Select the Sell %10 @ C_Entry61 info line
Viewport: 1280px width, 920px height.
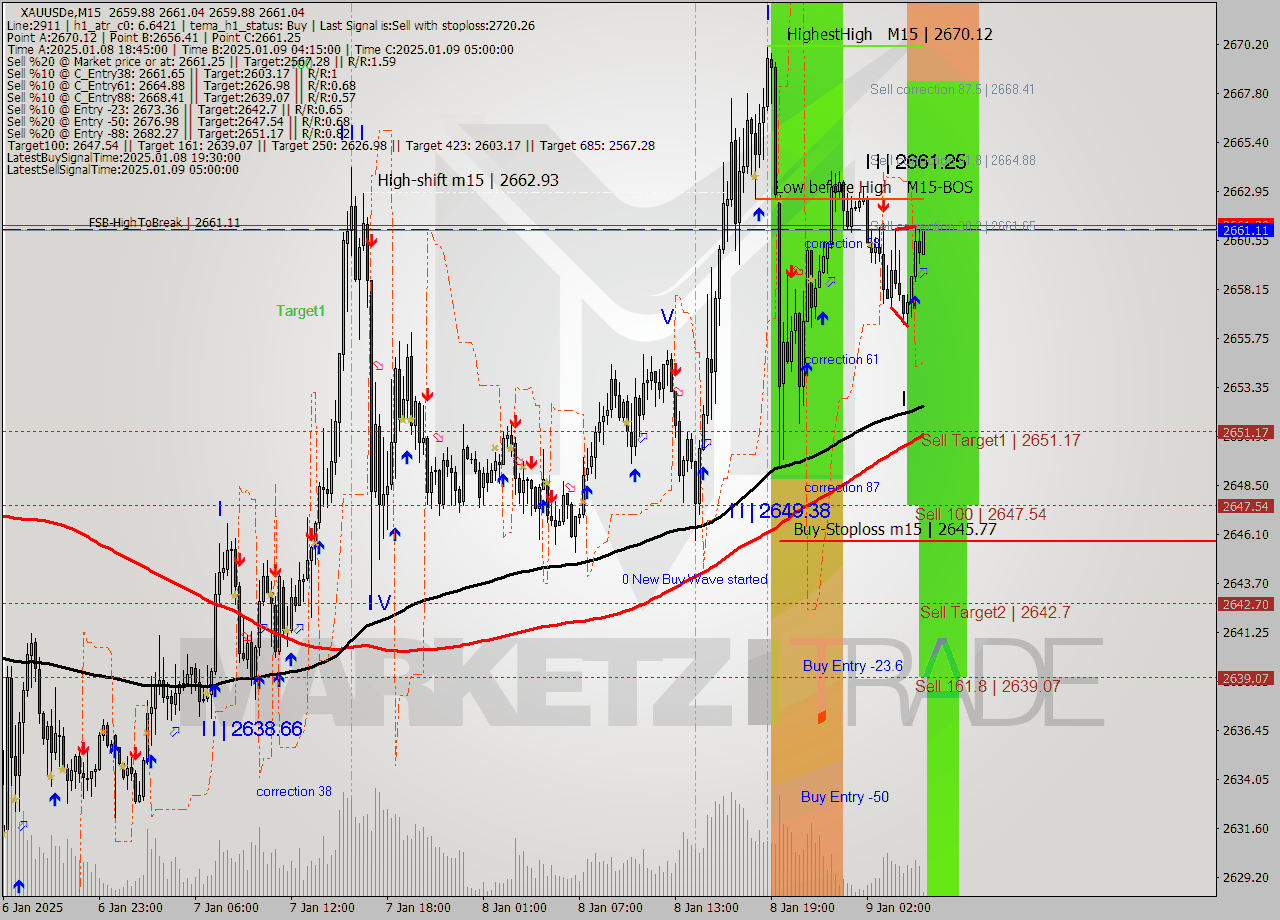[181, 85]
